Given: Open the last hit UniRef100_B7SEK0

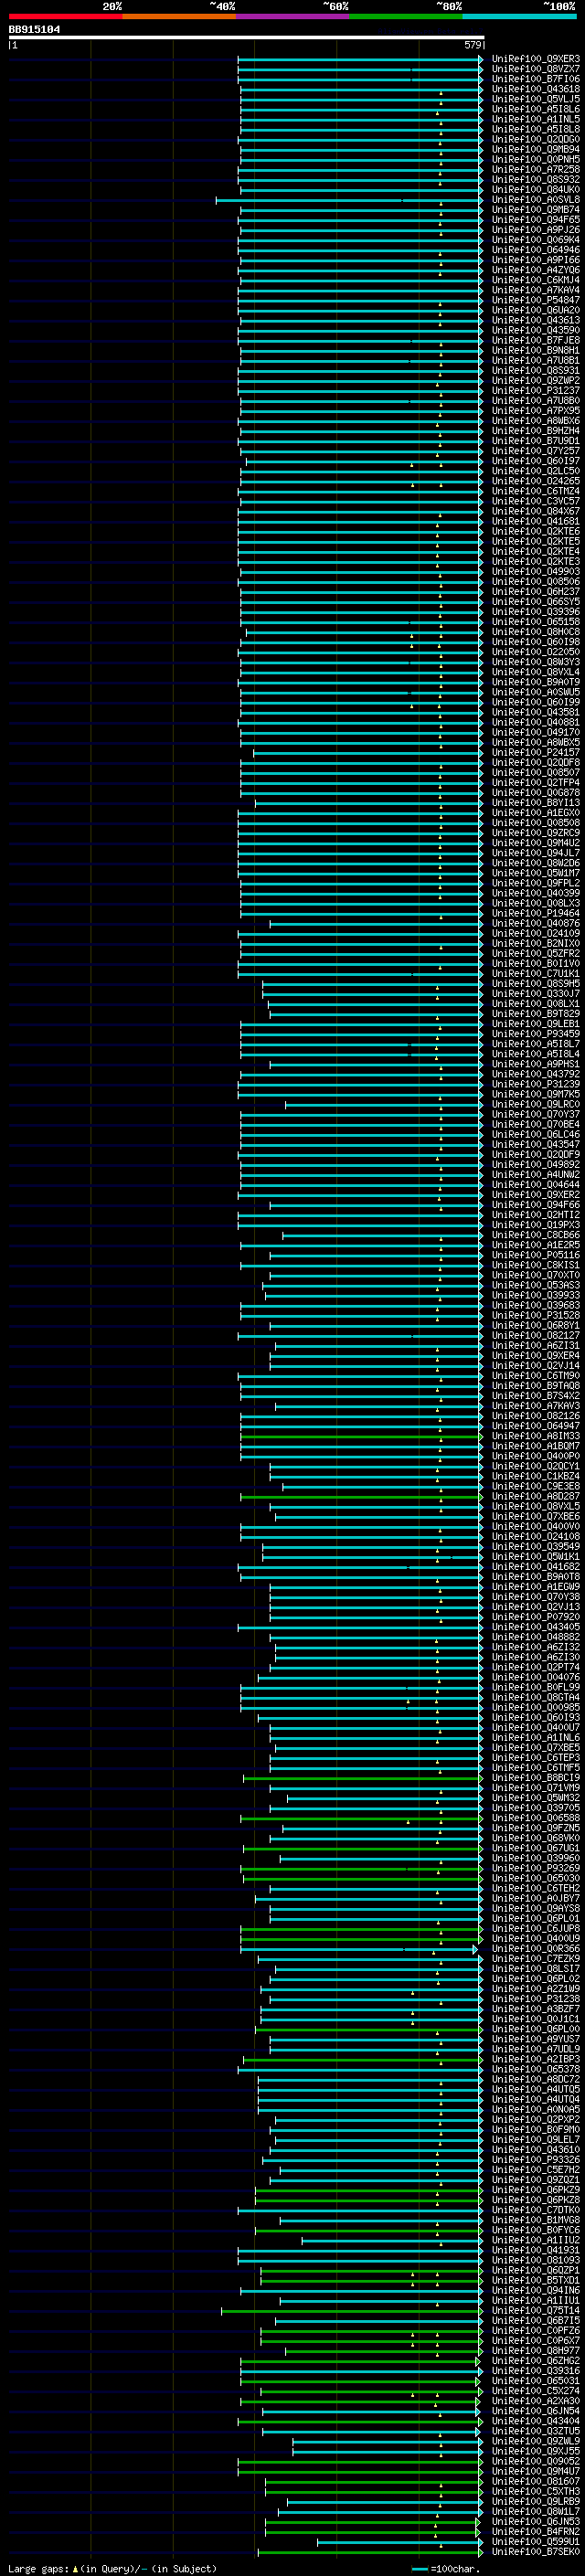Looking at the screenshot, I should pyautogui.click(x=535, y=2552).
